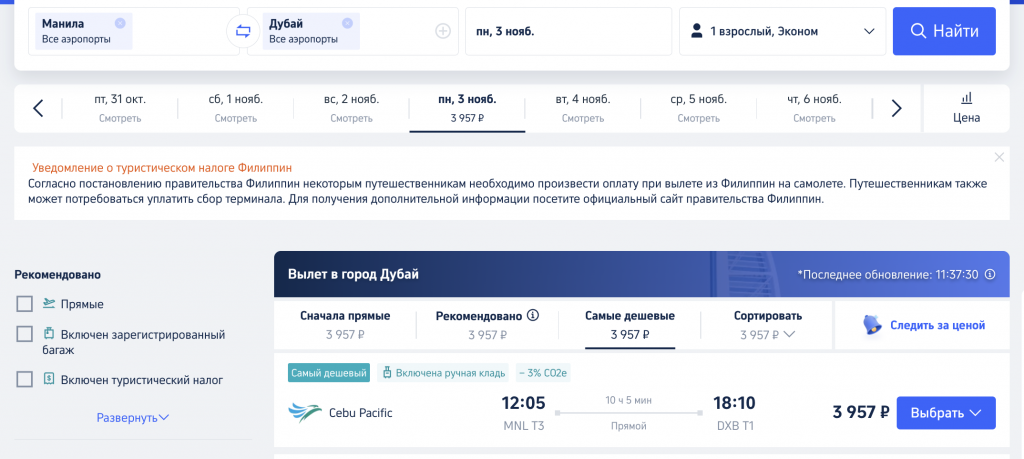This screenshot has height=459, width=1024.
Task: Click info icon next to Рекомендовано
Action: (533, 315)
